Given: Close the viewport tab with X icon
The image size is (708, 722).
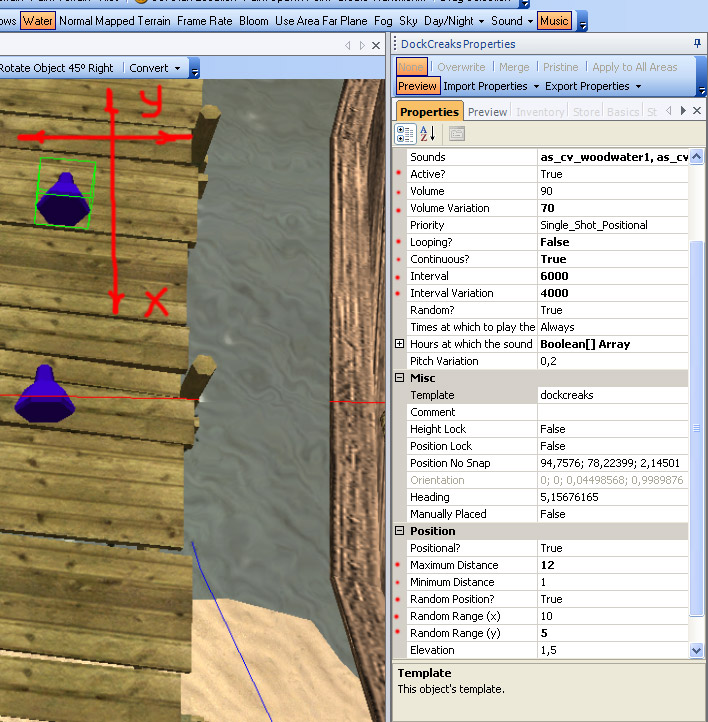Looking at the screenshot, I should click(376, 45).
